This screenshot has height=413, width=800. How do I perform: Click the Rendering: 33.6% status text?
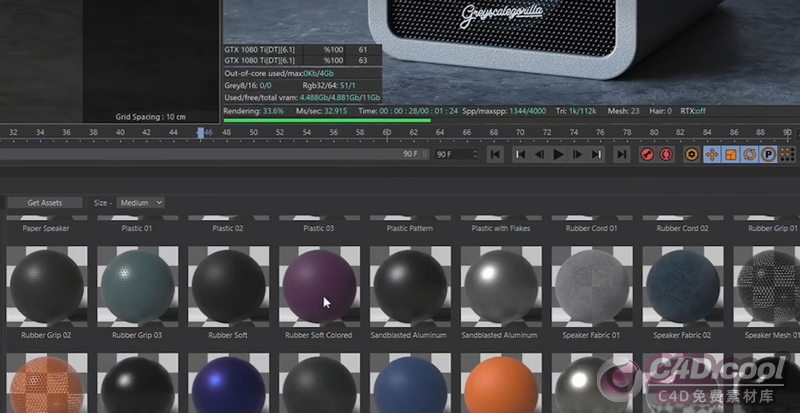[254, 111]
